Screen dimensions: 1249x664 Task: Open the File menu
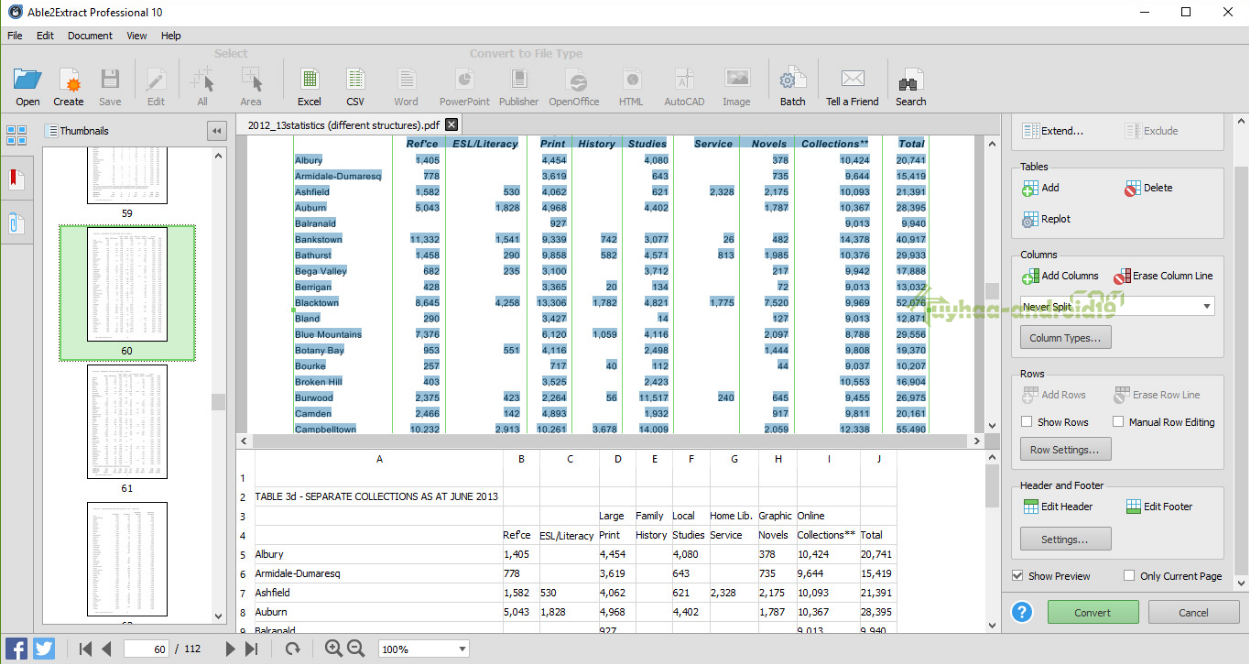point(15,35)
